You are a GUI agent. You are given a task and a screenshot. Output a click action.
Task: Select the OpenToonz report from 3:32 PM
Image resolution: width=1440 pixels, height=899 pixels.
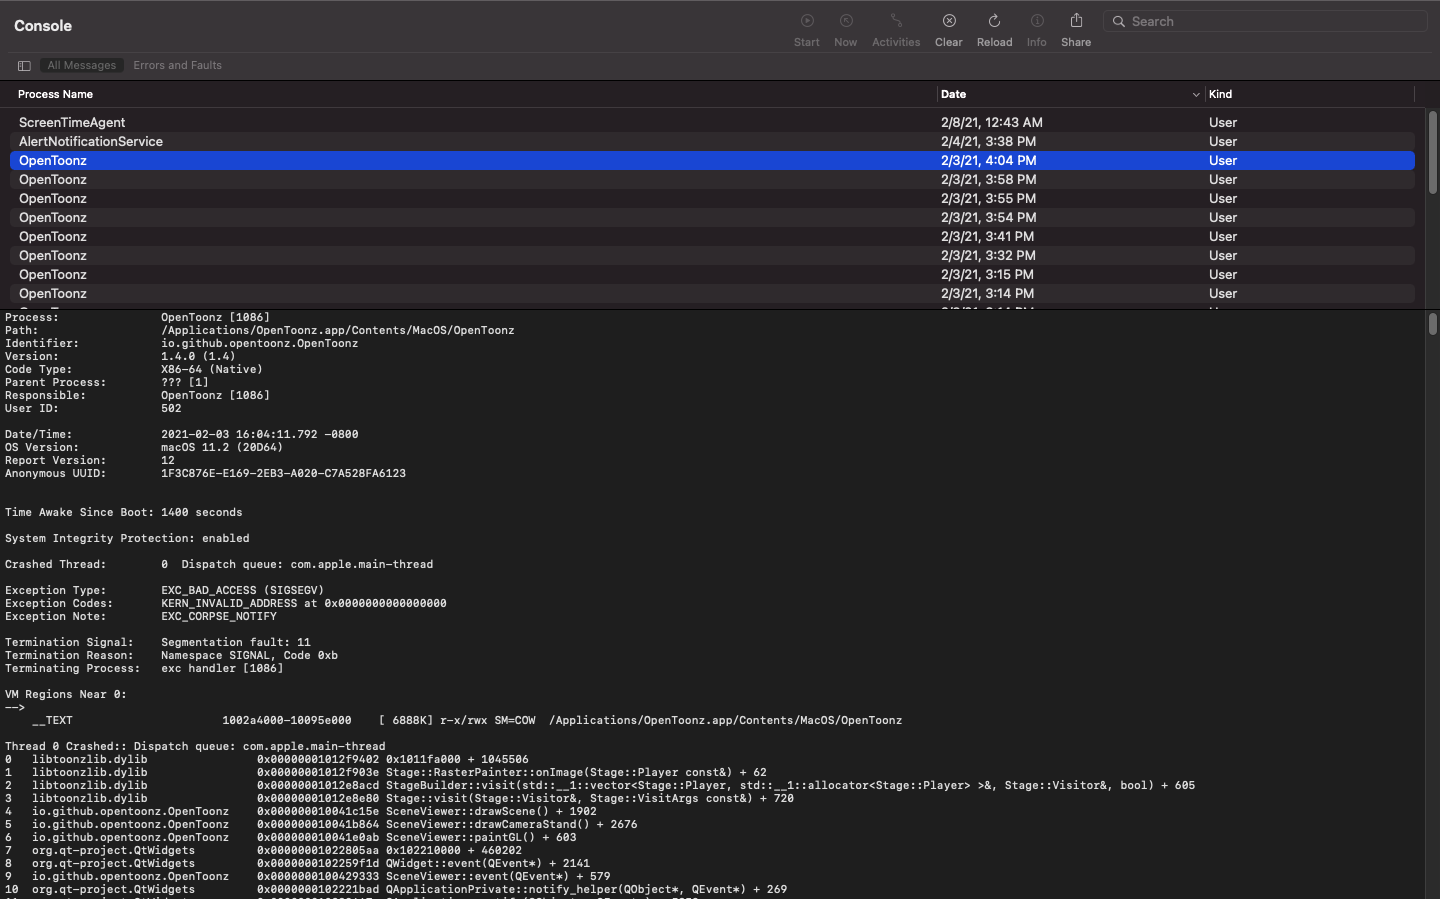(x=712, y=256)
